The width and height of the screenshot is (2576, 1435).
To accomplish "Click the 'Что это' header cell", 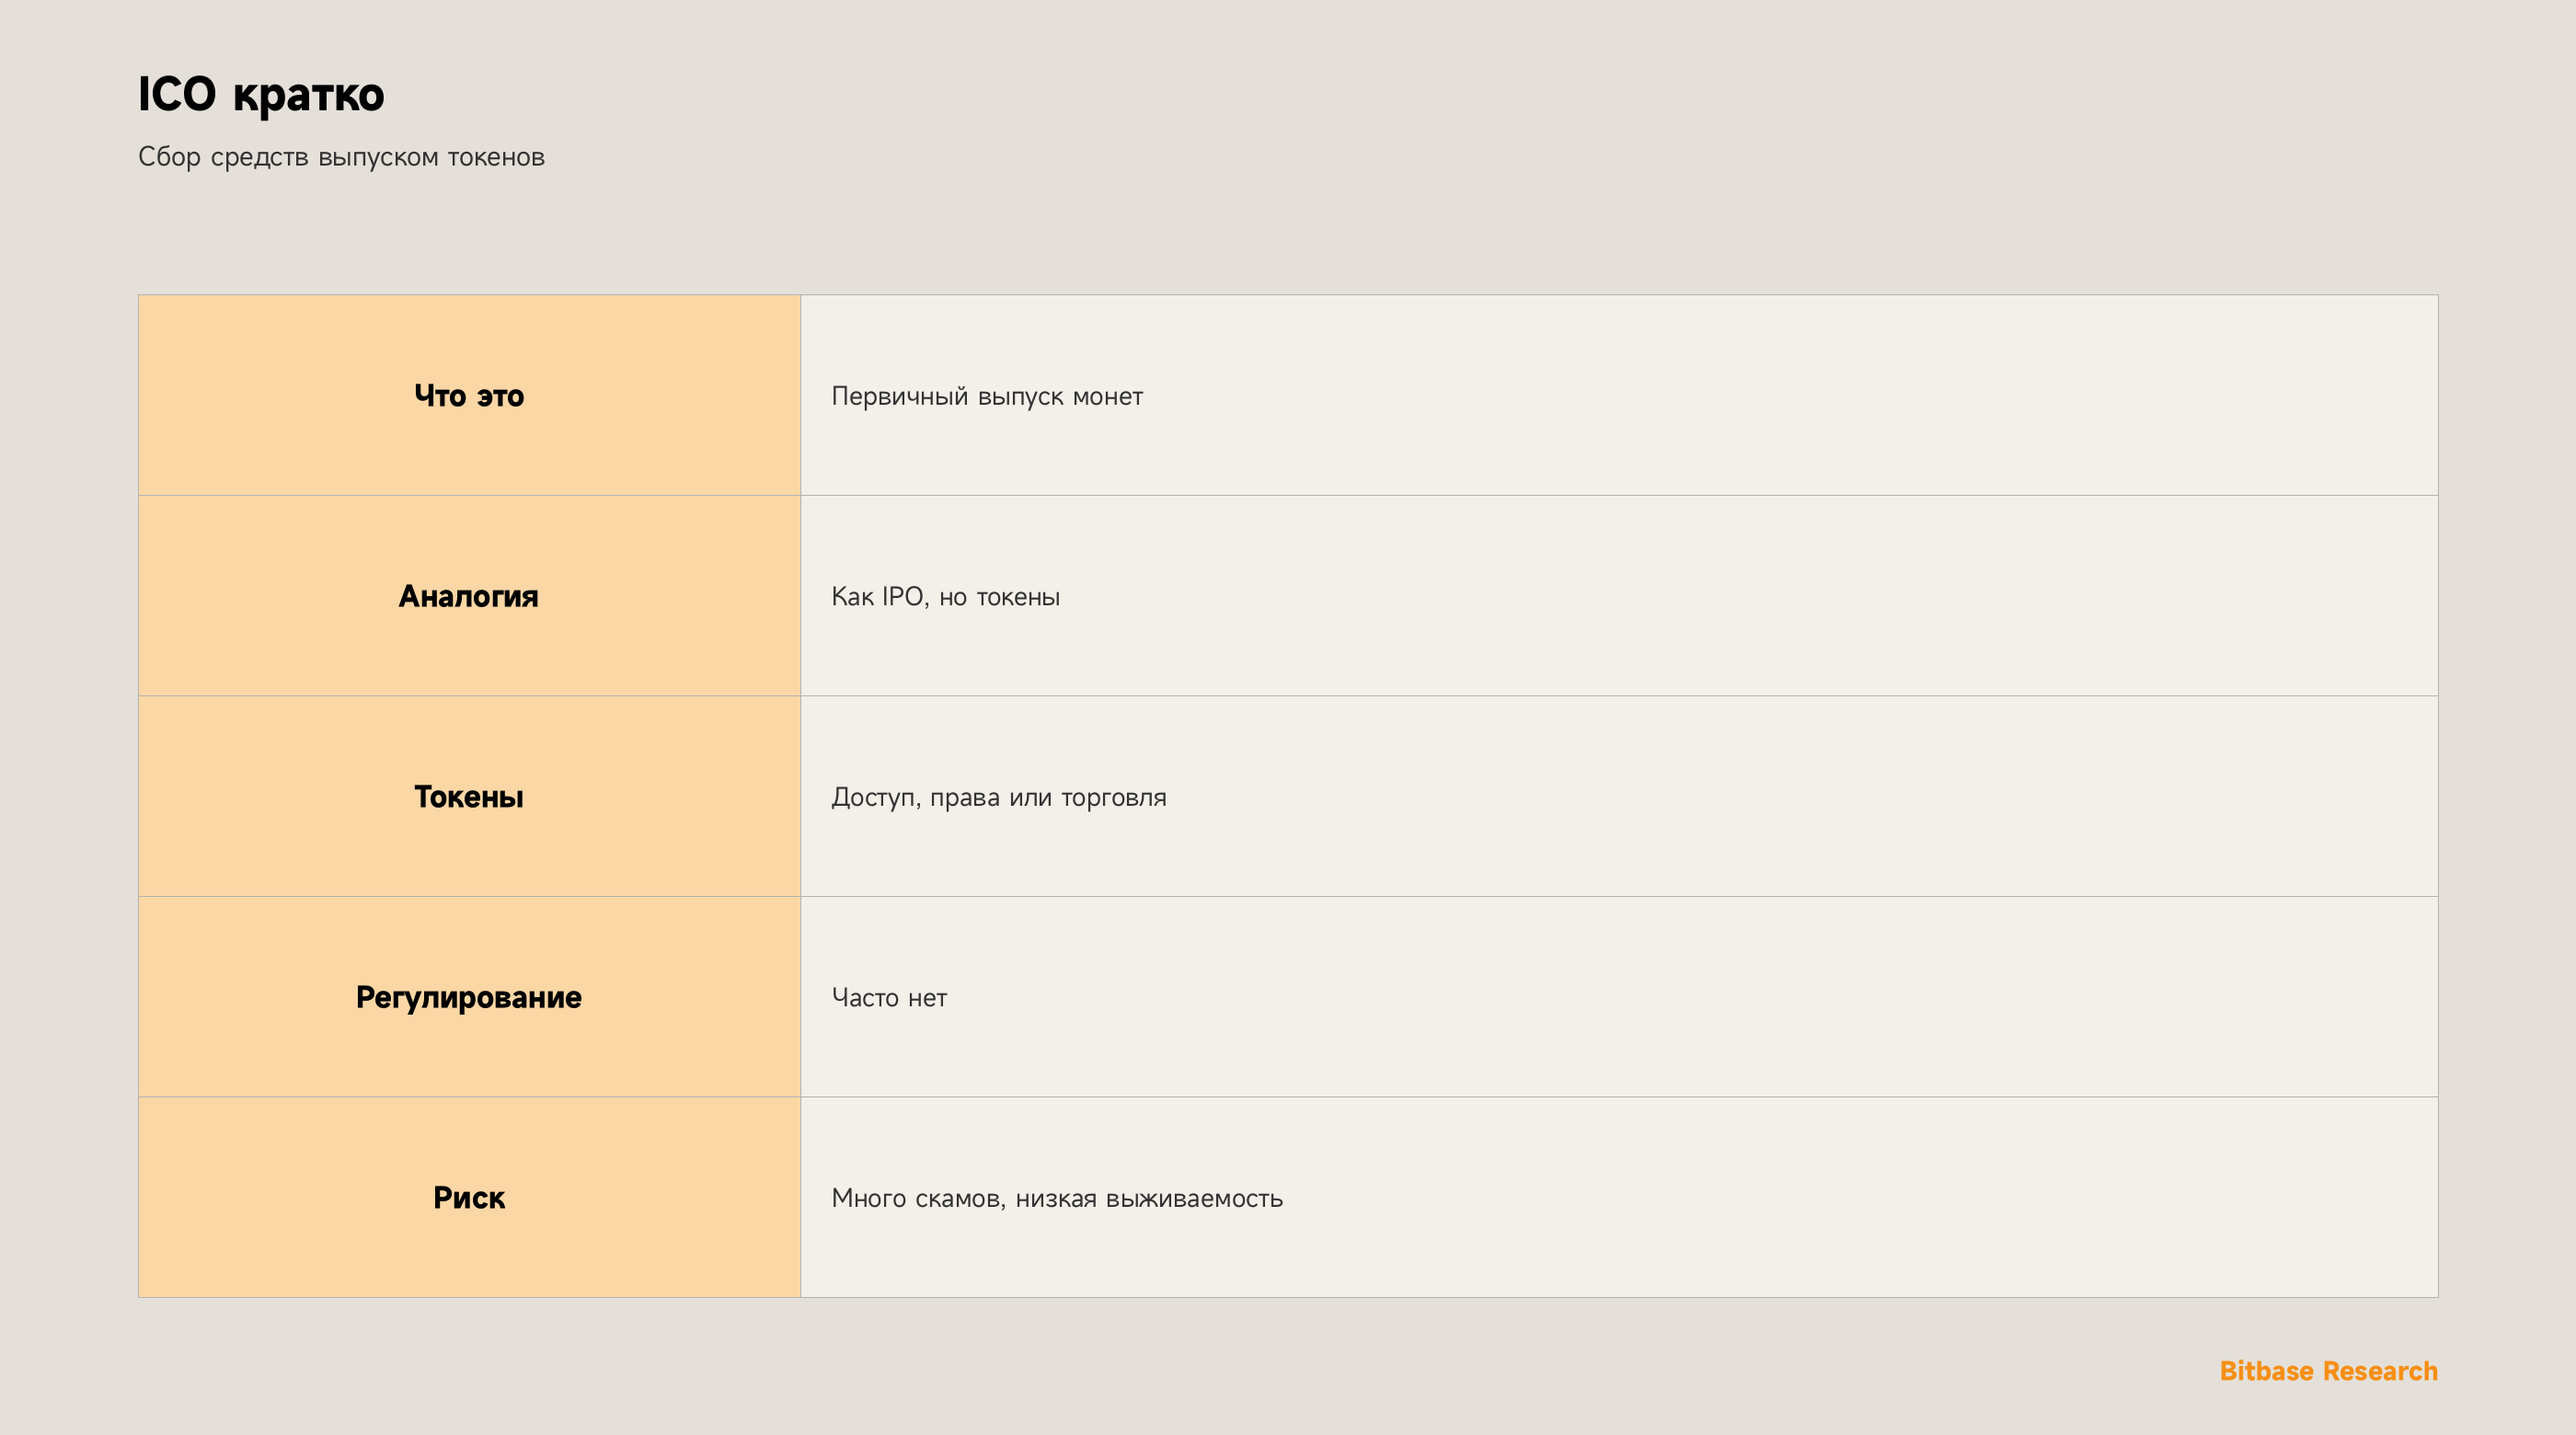I will pos(469,395).
